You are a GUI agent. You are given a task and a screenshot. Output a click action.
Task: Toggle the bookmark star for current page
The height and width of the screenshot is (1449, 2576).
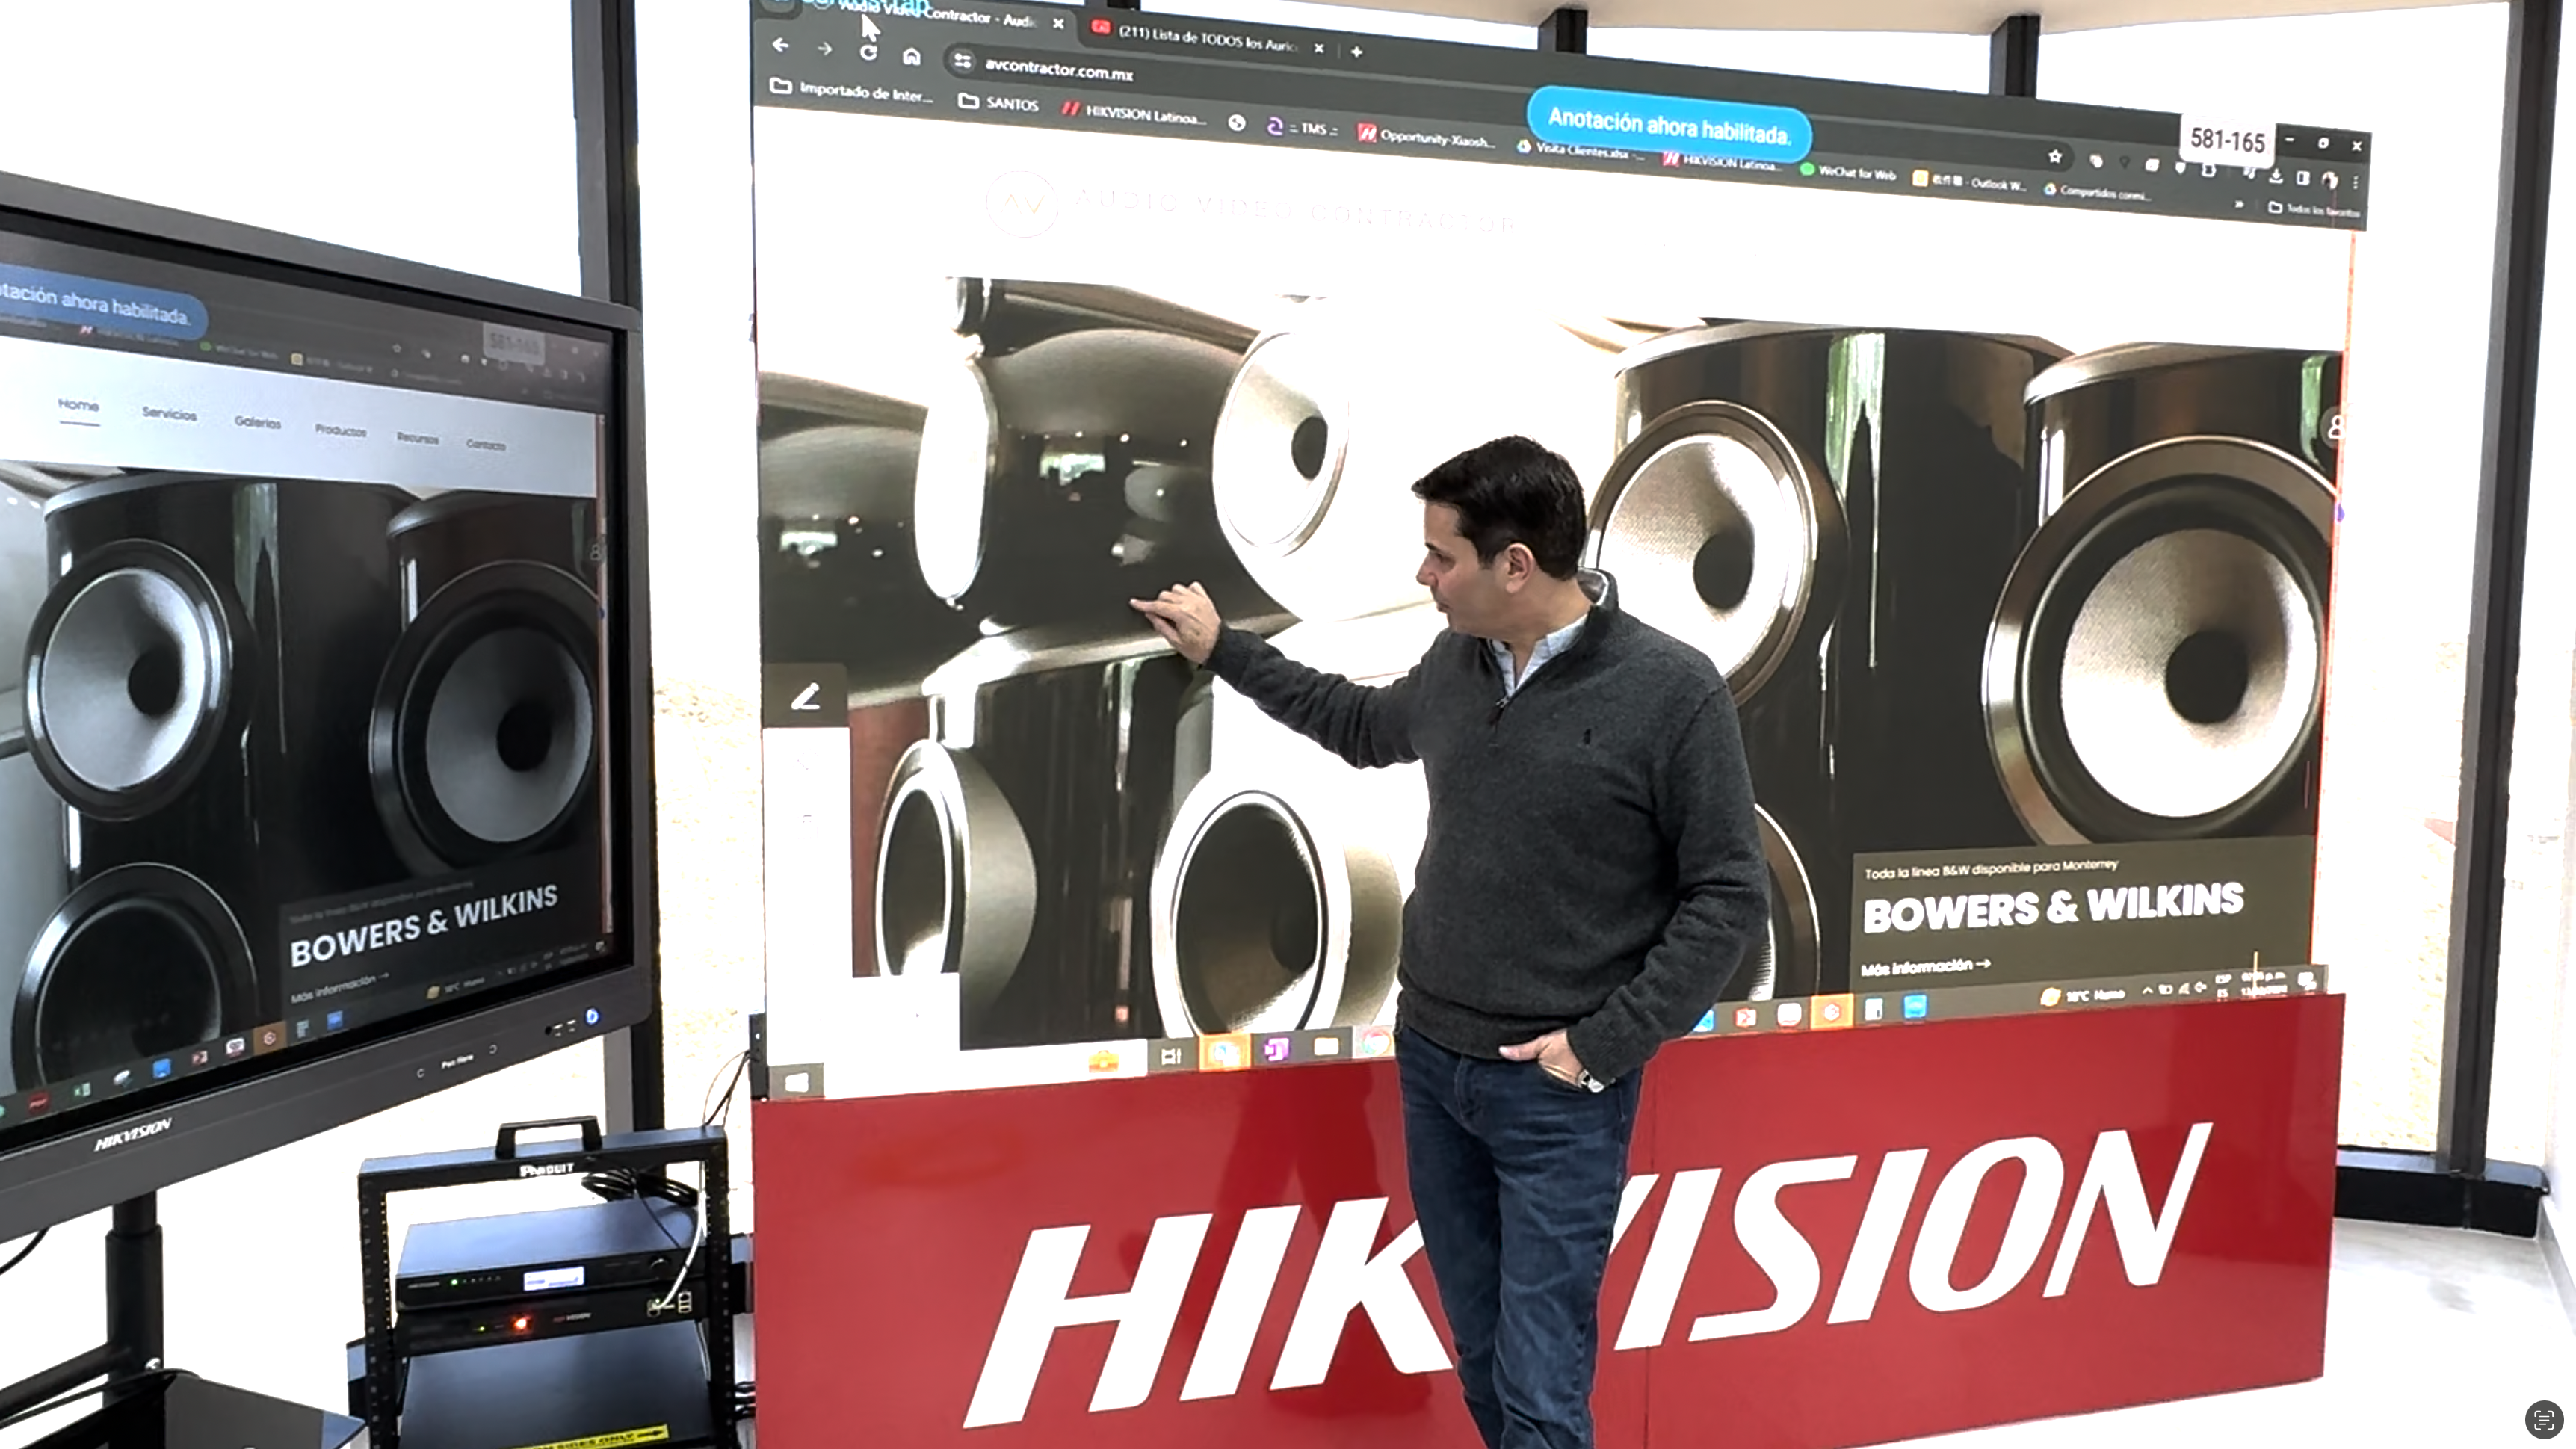coord(2054,157)
